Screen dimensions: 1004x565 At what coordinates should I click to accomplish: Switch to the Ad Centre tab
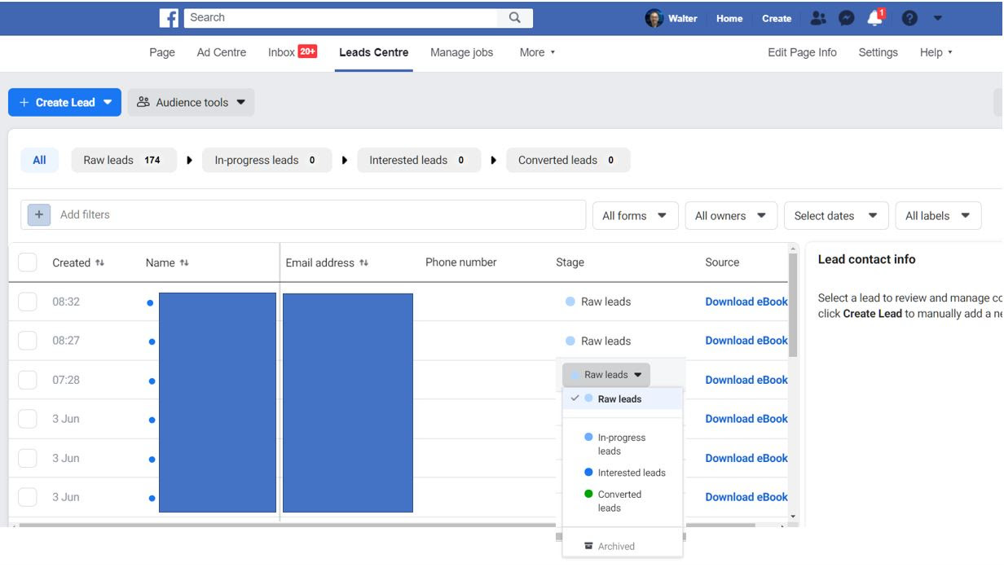pos(221,53)
